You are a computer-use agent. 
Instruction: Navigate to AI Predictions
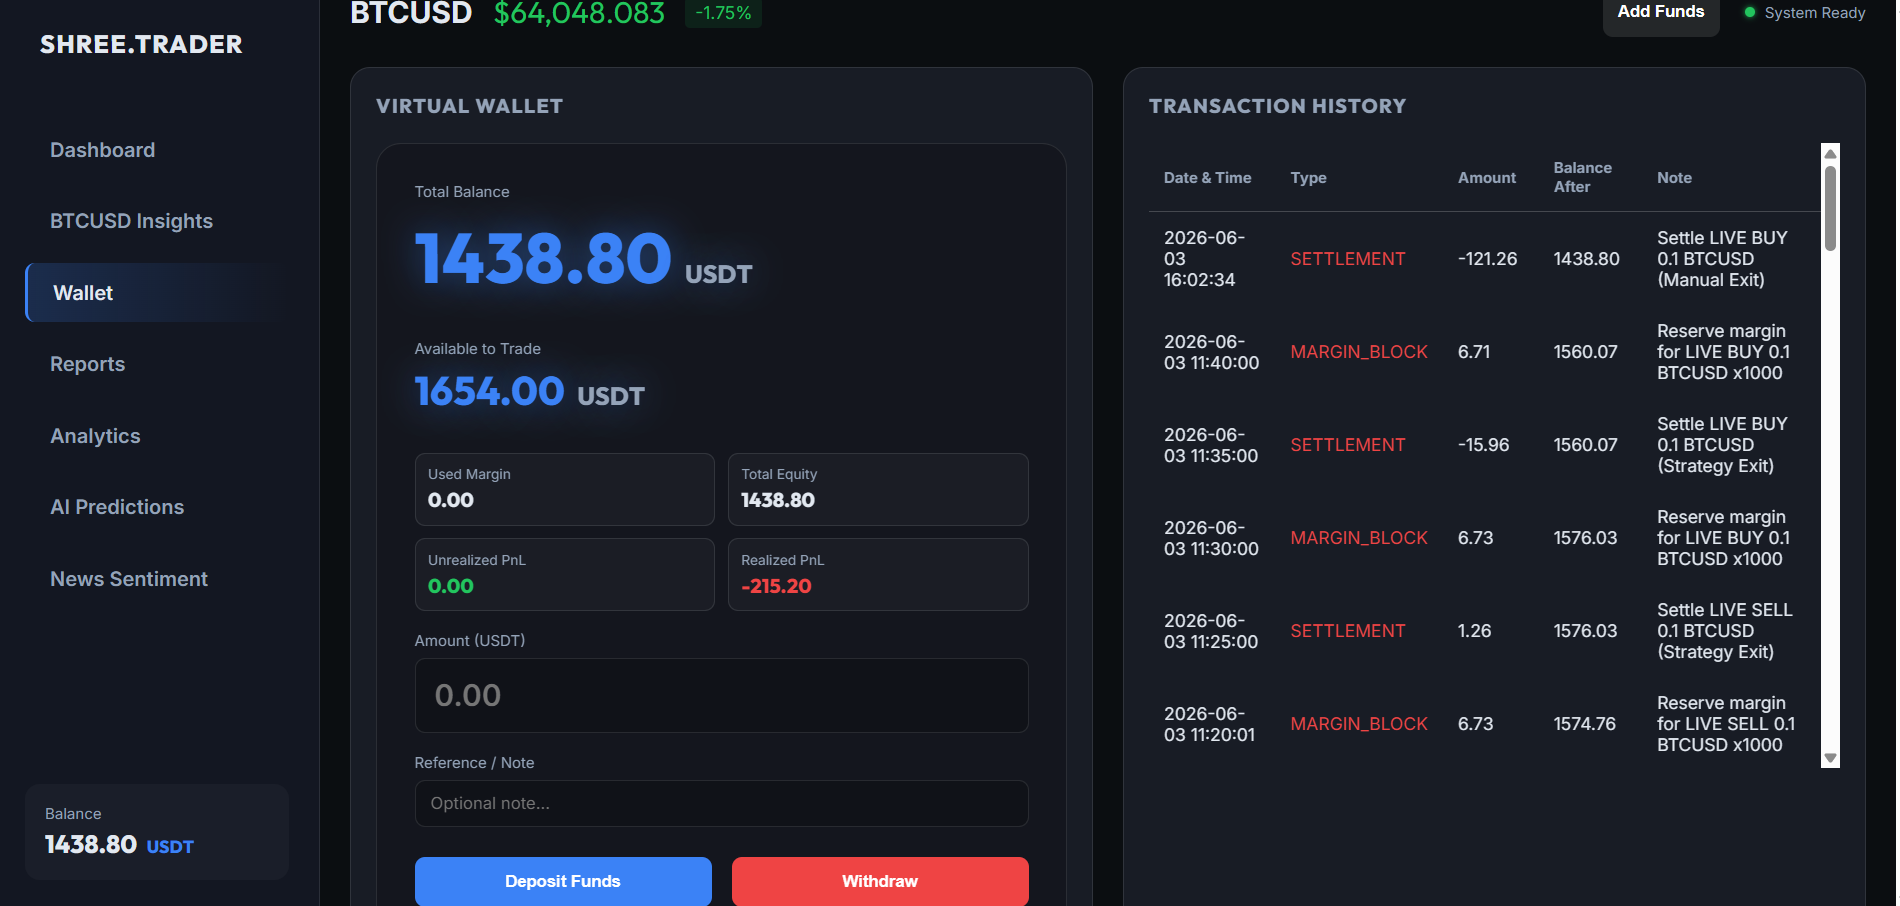click(117, 507)
